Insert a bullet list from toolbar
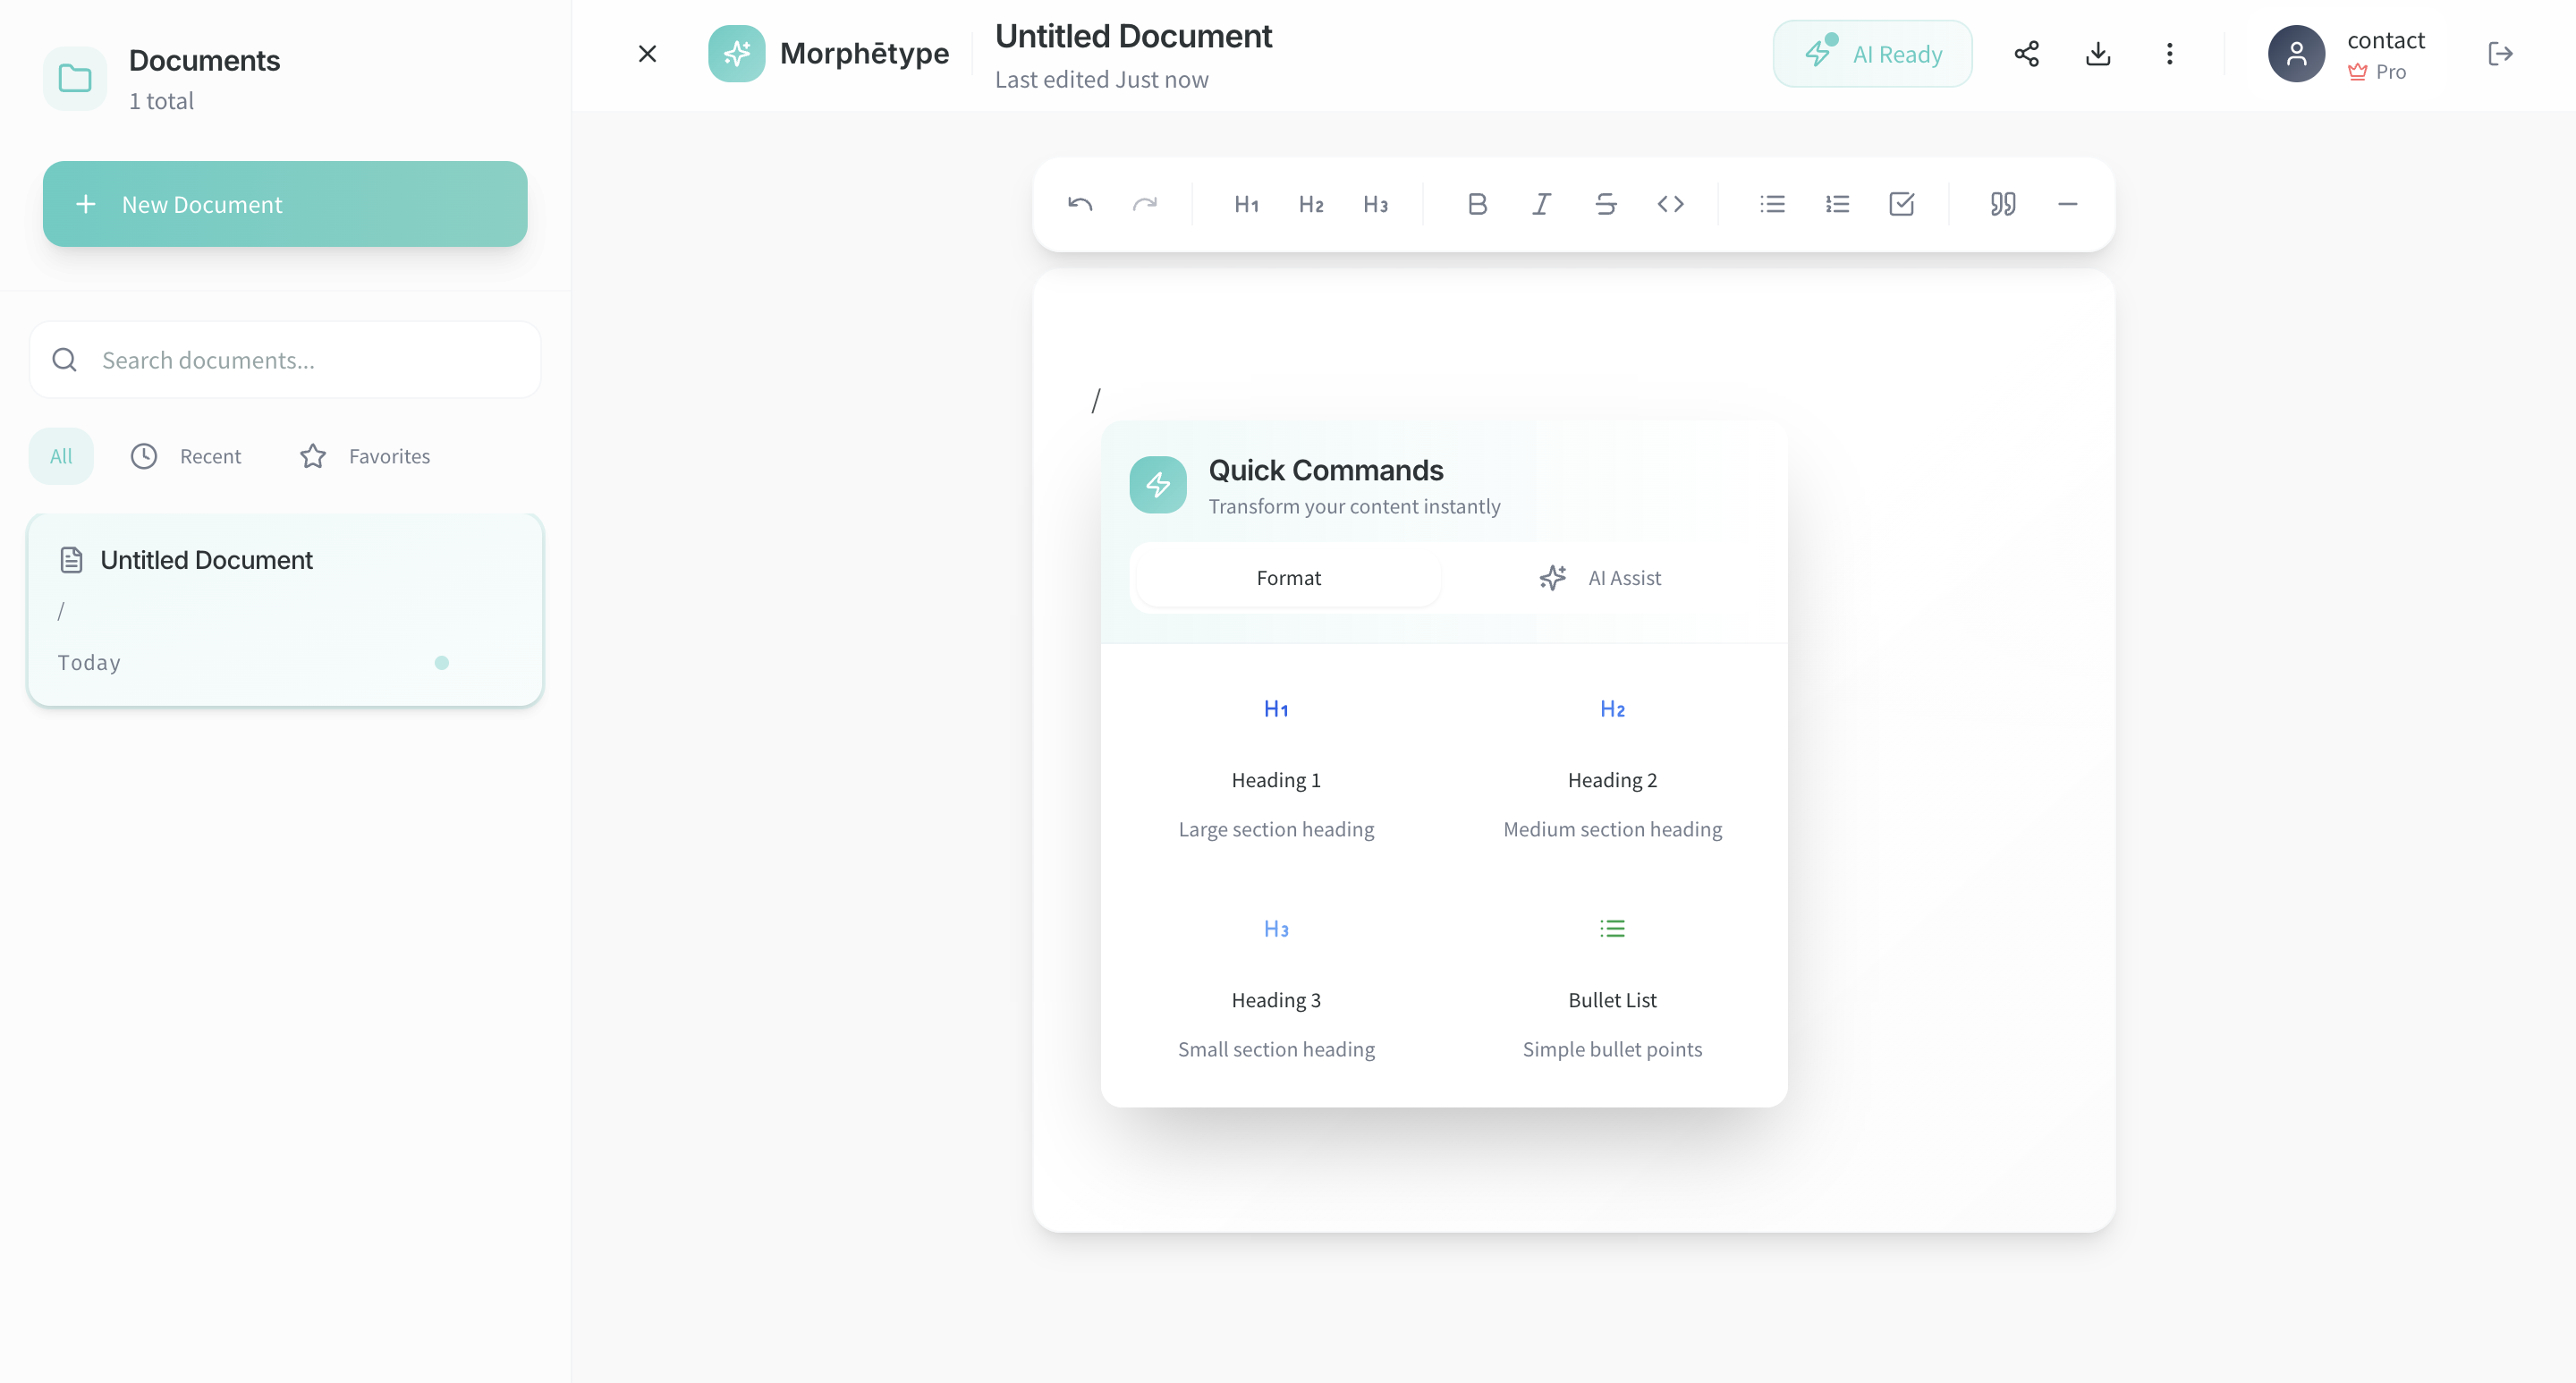Viewport: 2576px width, 1383px height. [x=1772, y=204]
